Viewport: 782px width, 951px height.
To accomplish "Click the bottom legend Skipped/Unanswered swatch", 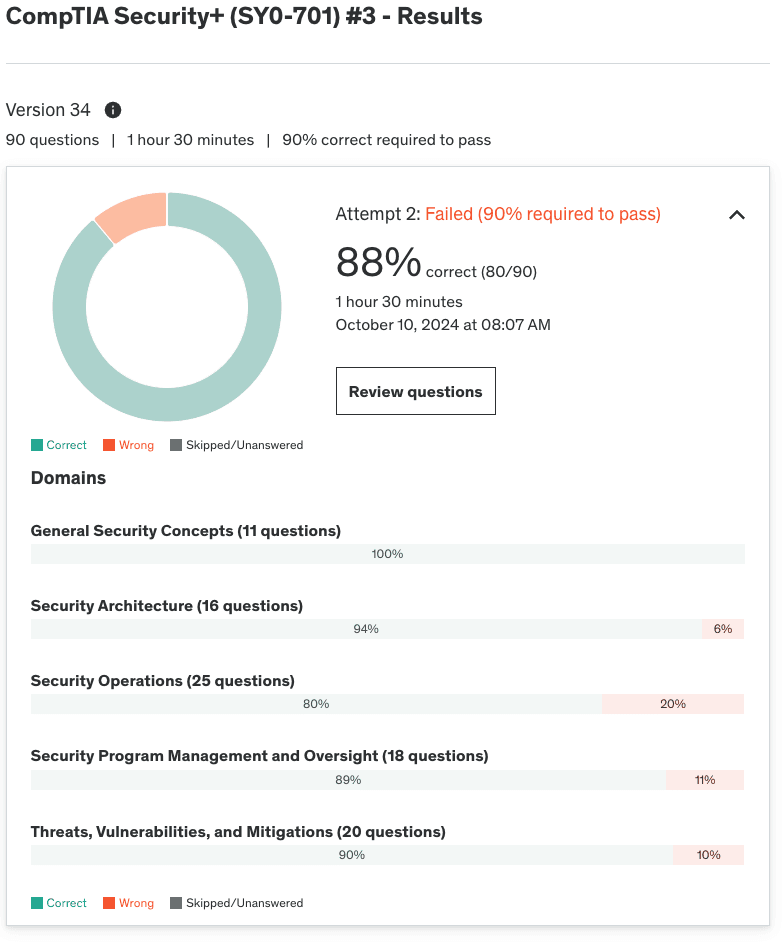I will click(176, 903).
